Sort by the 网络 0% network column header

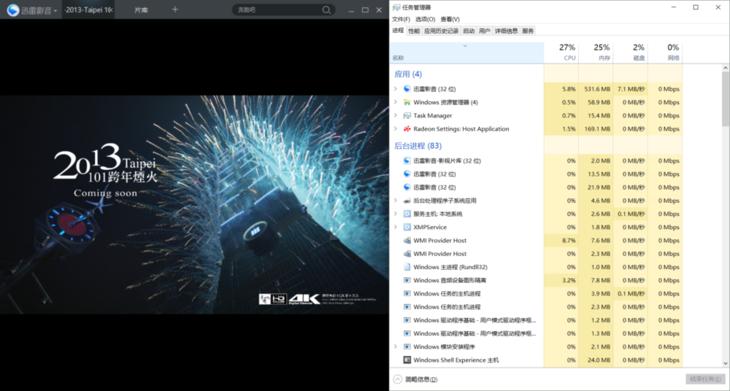coord(665,53)
